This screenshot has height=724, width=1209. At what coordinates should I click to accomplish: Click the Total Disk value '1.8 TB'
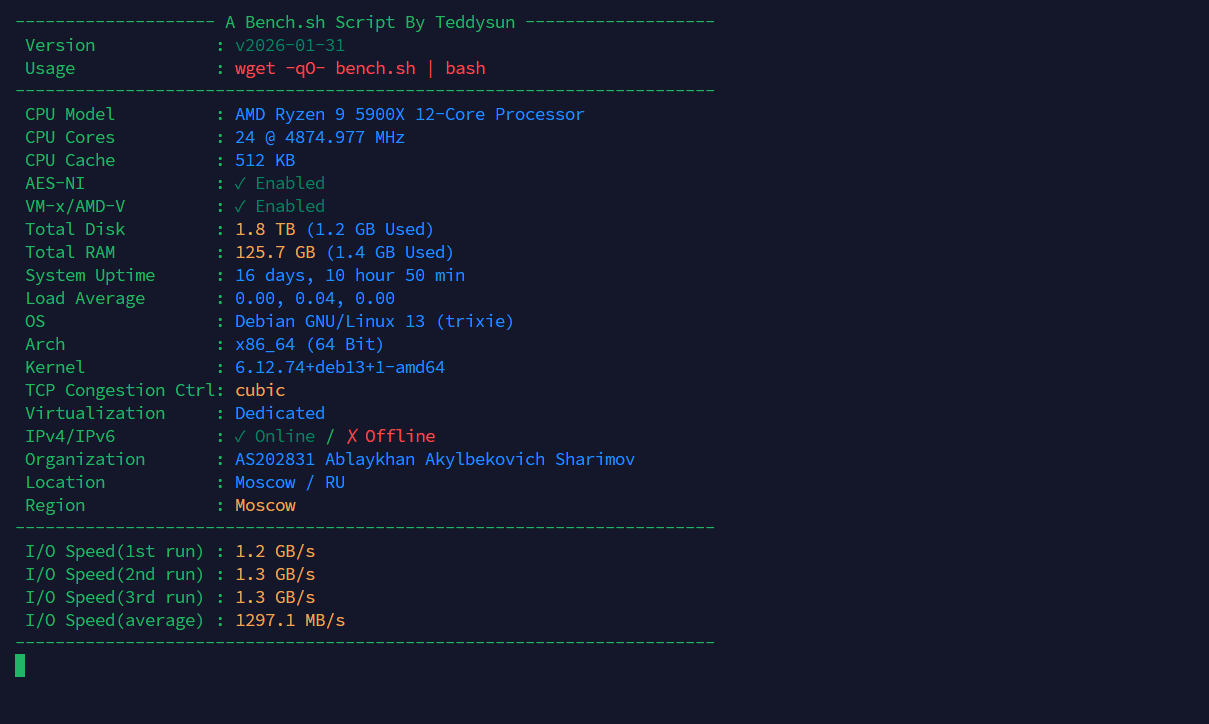coord(265,229)
